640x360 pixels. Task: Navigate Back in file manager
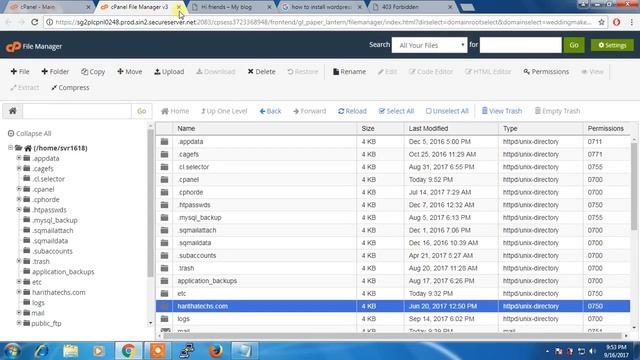(270, 111)
